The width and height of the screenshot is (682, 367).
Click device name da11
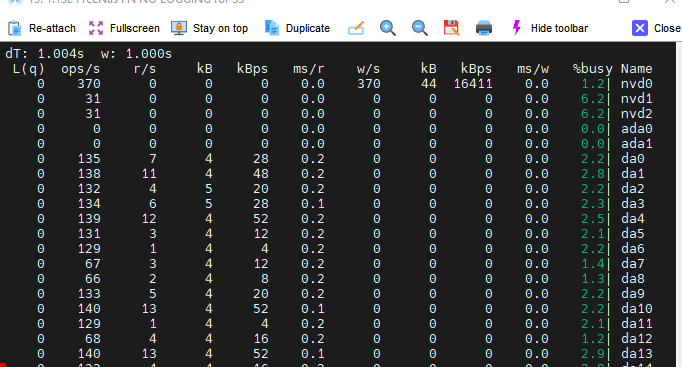(x=636, y=324)
